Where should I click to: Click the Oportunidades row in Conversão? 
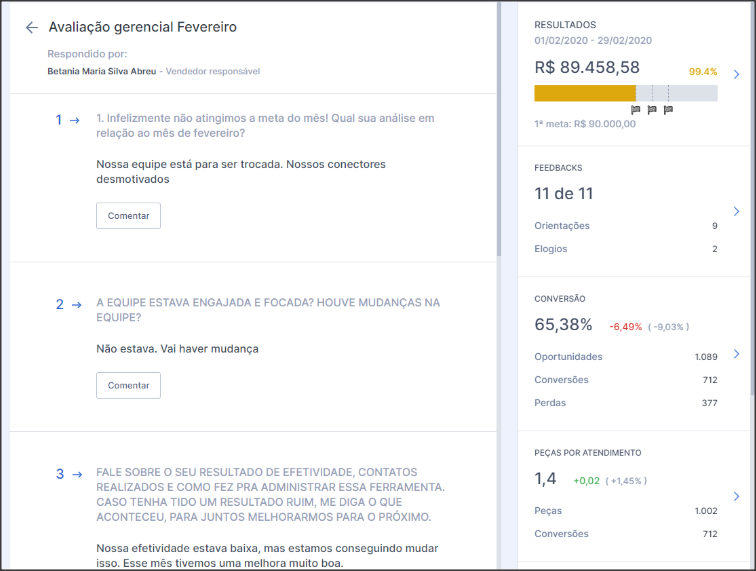(625, 357)
